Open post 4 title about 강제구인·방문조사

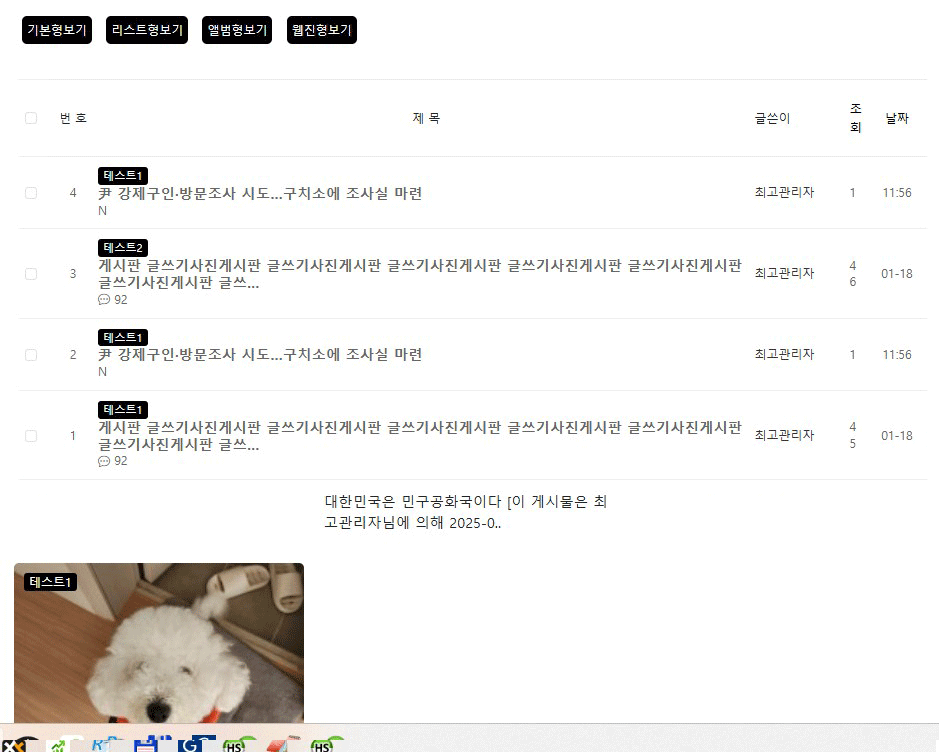tap(260, 193)
